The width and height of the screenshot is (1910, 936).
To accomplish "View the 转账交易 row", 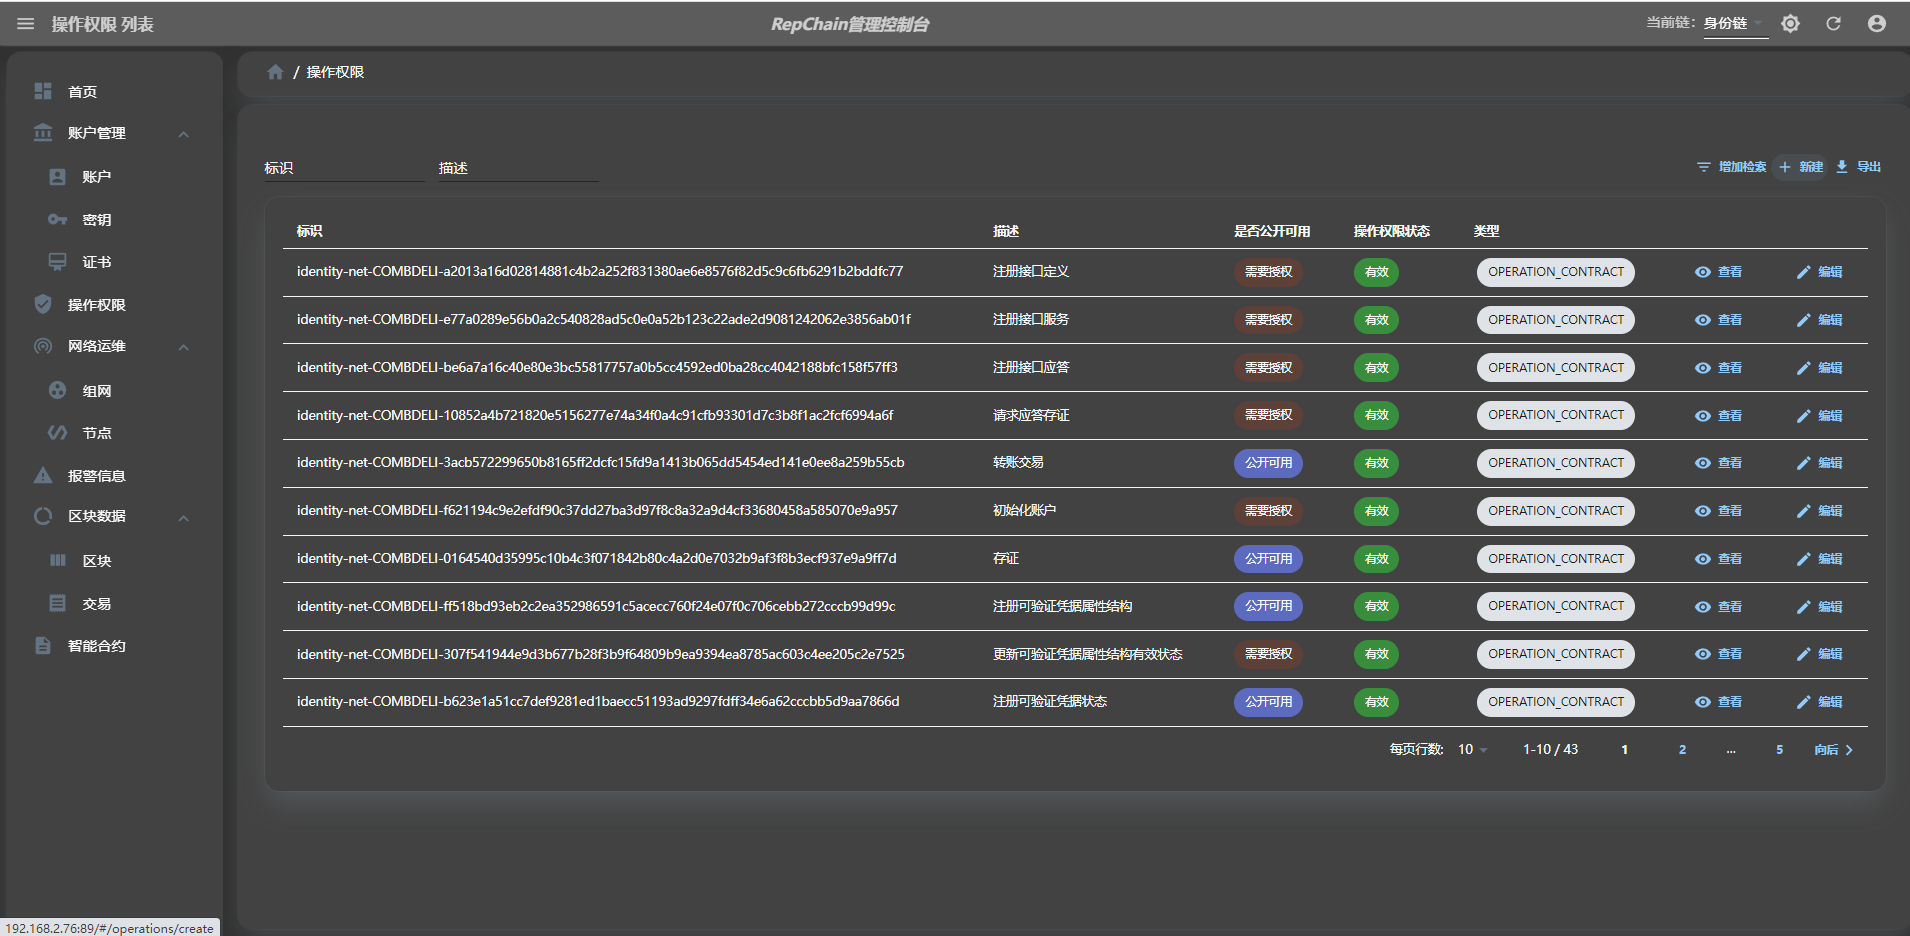I will pyautogui.click(x=1719, y=463).
